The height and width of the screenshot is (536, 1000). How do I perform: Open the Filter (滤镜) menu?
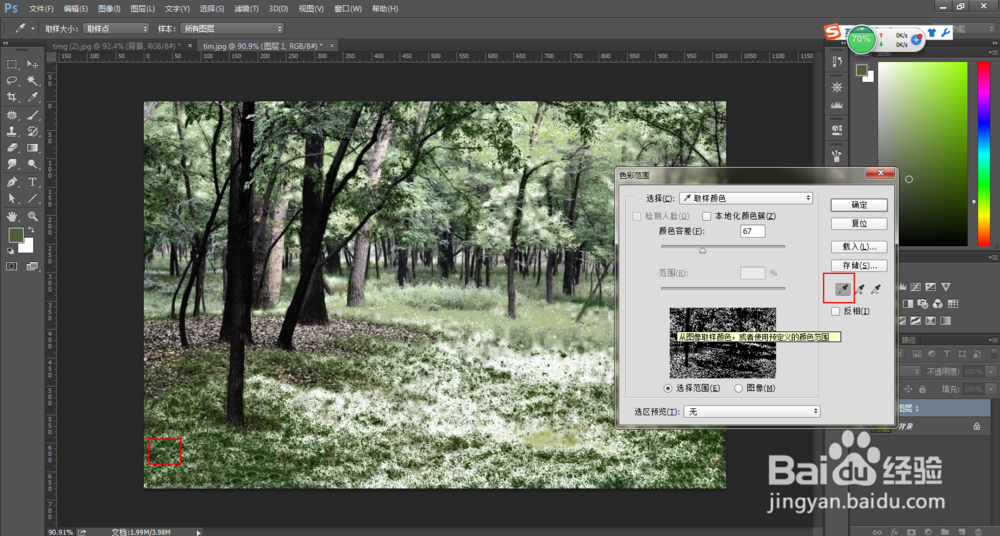pos(246,9)
